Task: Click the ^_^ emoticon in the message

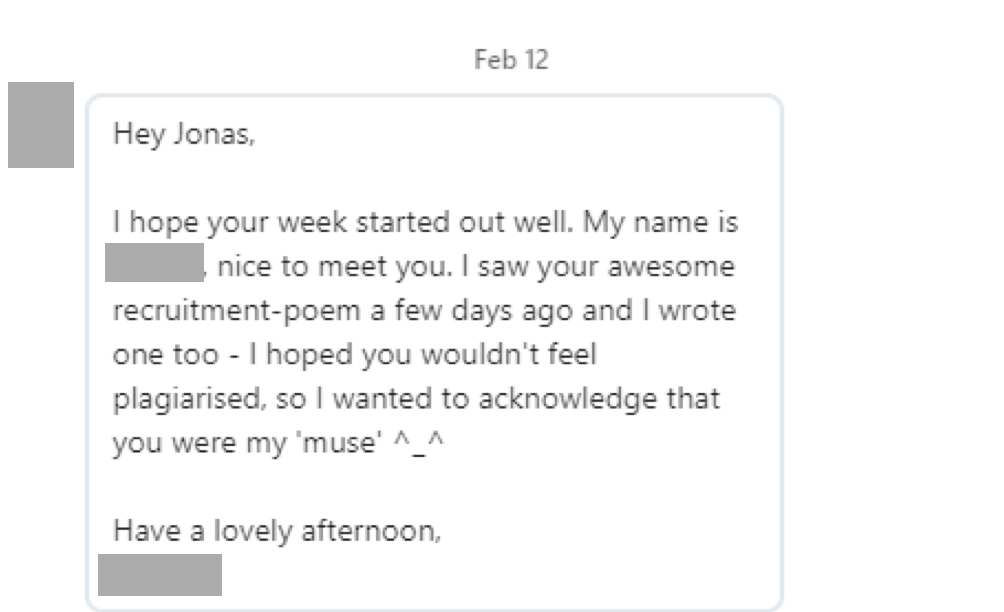Action: coord(419,442)
